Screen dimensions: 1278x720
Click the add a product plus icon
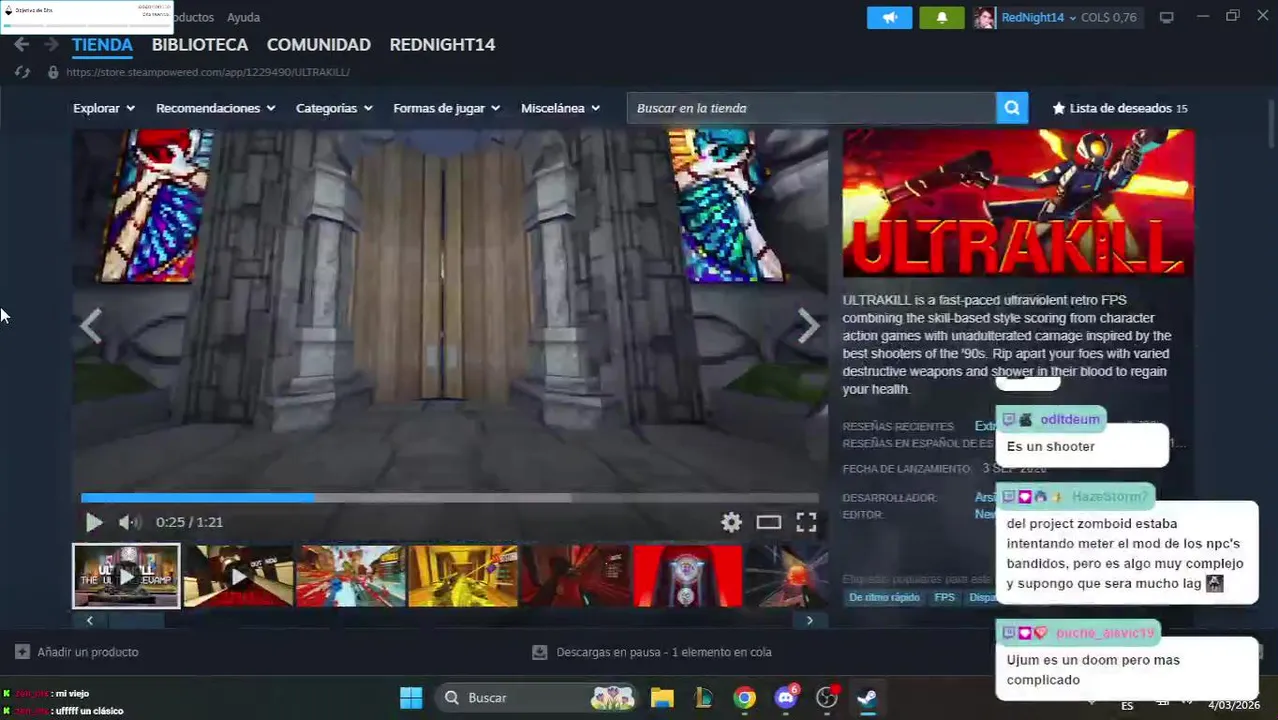(22, 652)
